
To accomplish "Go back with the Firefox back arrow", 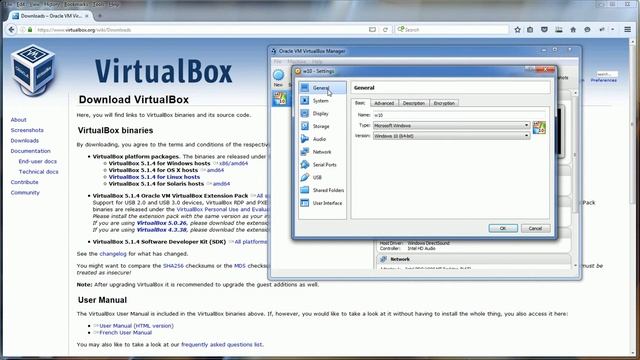I will click(x=11, y=30).
